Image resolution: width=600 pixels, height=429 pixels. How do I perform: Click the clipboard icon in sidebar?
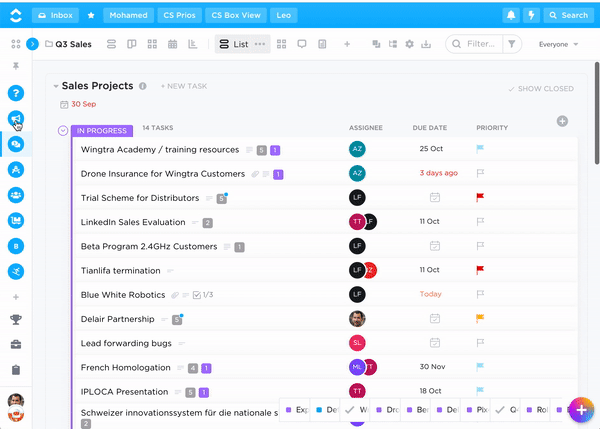tap(16, 370)
